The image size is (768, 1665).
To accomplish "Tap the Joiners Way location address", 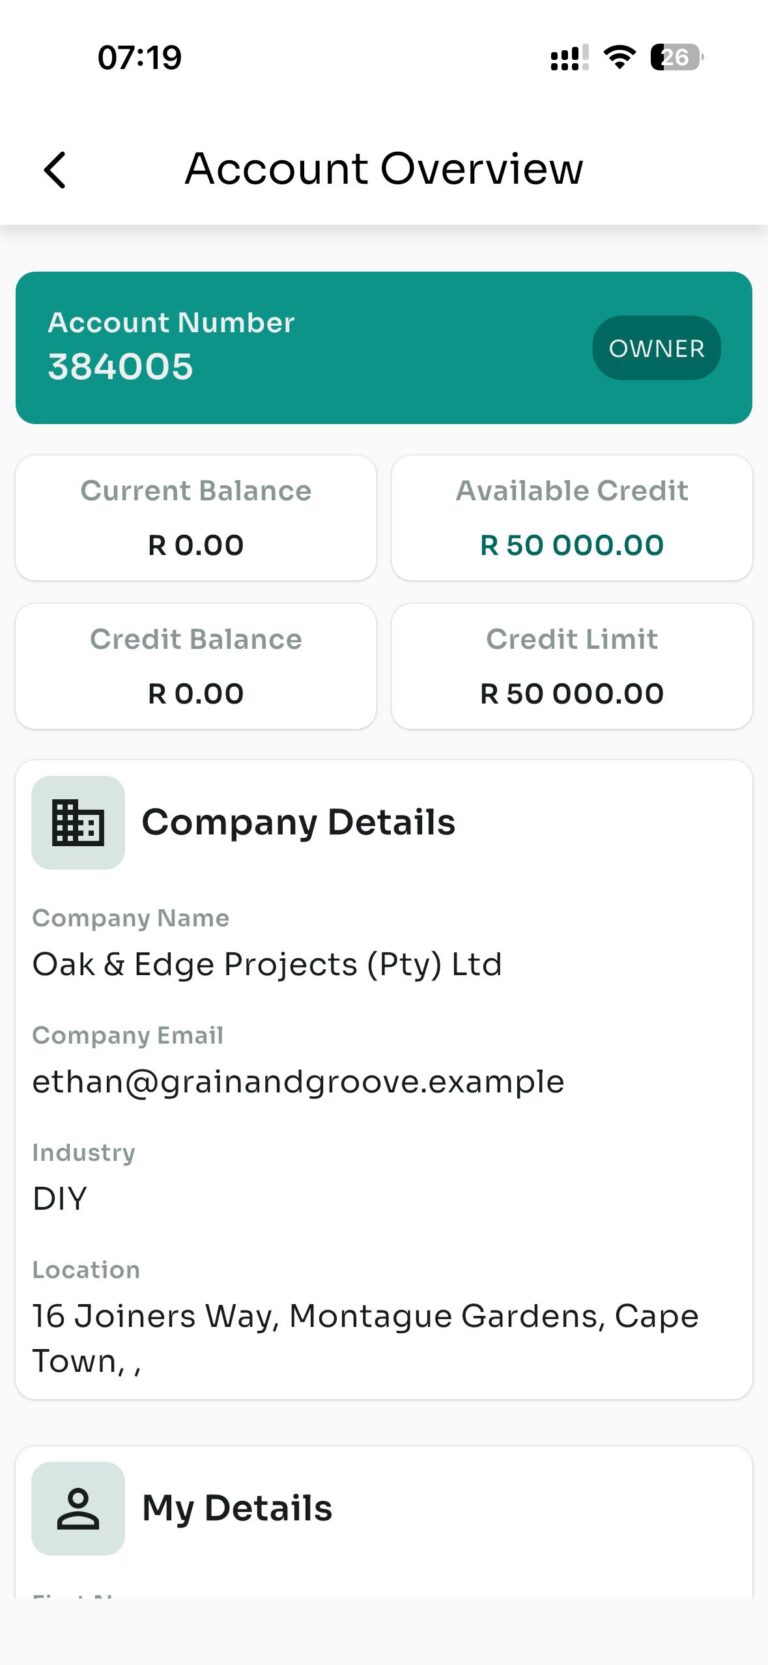I will pos(365,1338).
